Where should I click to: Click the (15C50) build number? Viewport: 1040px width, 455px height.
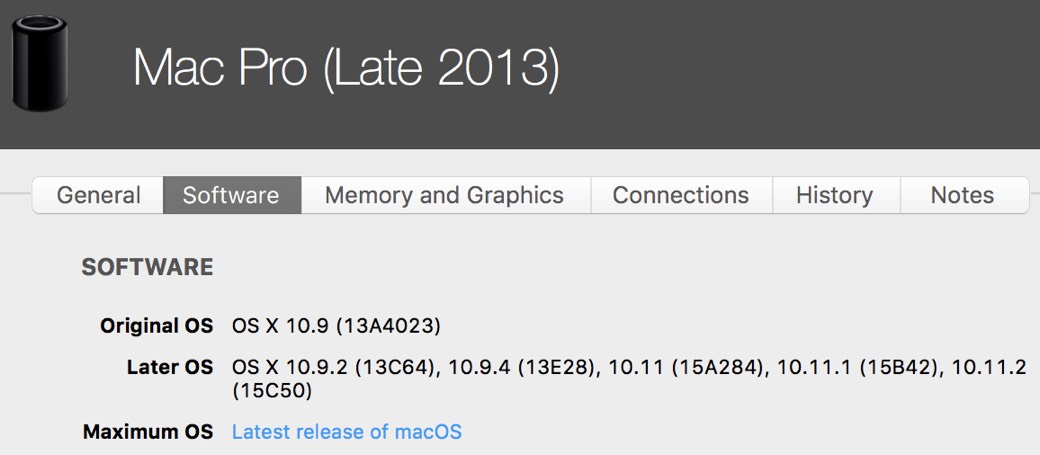272,391
